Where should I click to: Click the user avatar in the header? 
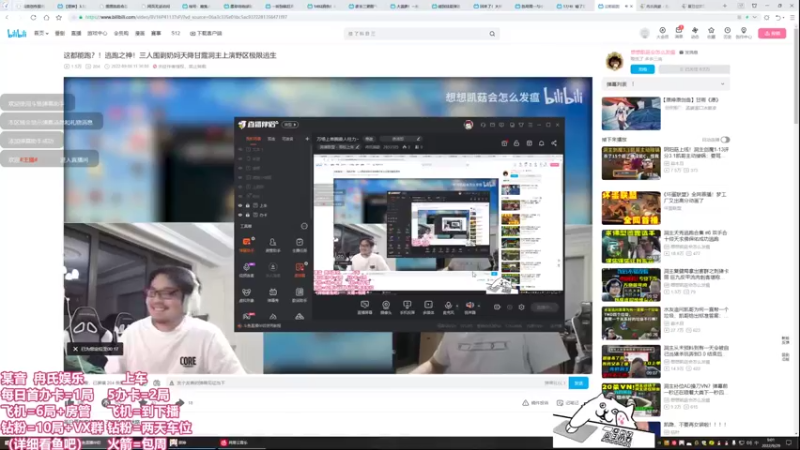(x=644, y=33)
